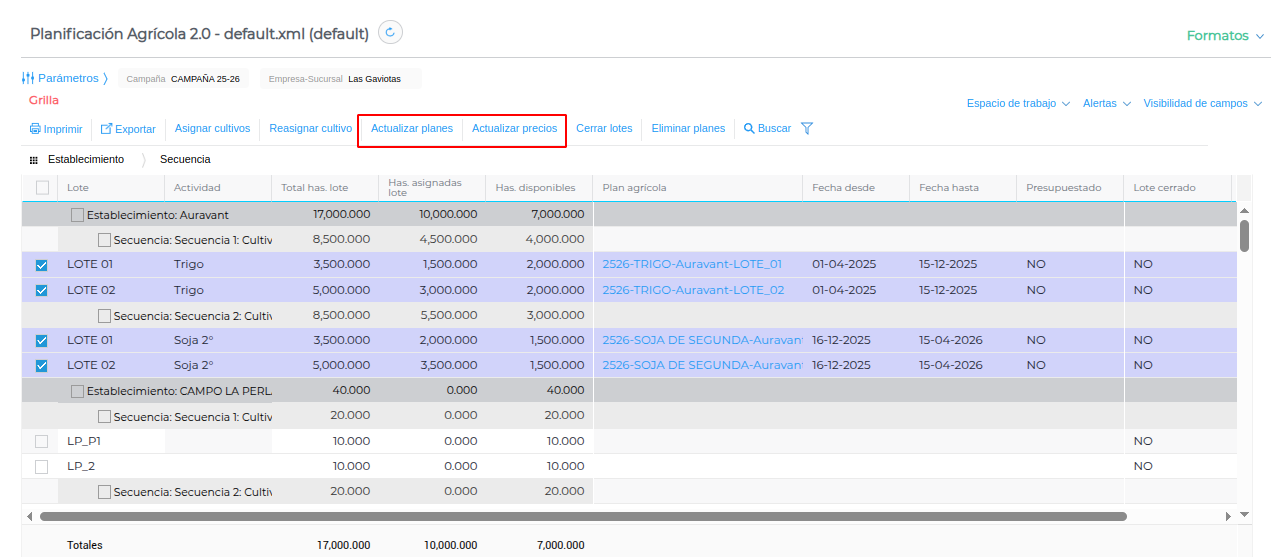Click the grid icon beside Establecimiento
1277x557 pixels.
34,160
